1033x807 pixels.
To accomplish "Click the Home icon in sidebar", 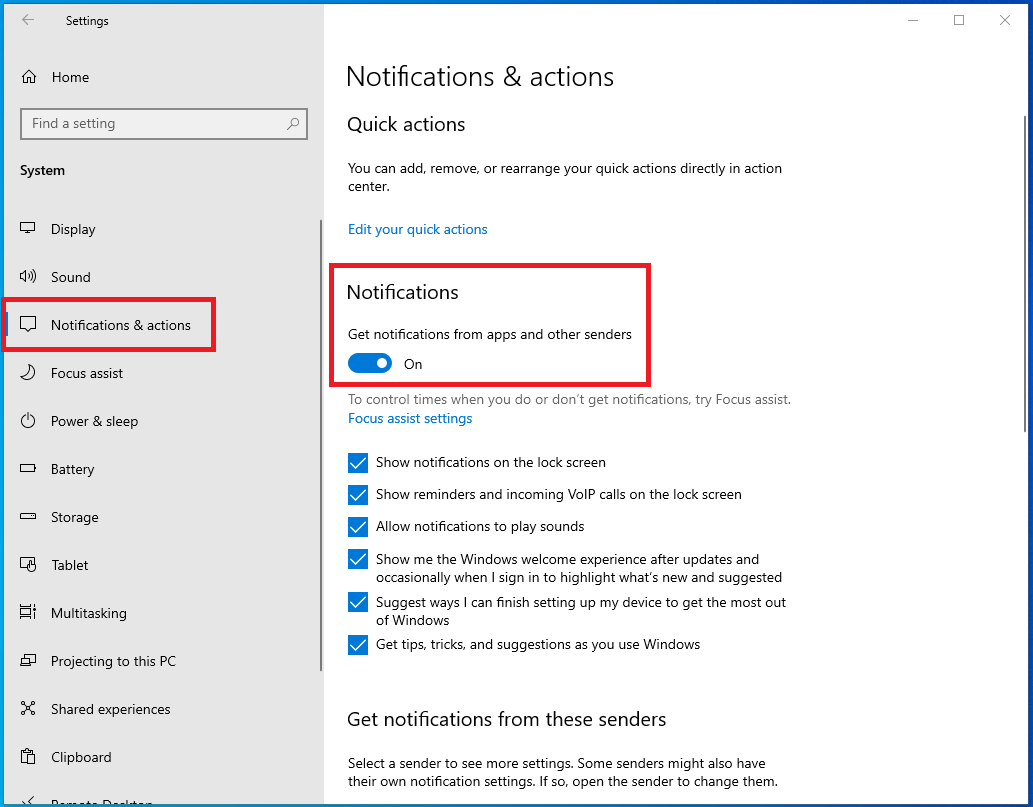I will point(29,77).
